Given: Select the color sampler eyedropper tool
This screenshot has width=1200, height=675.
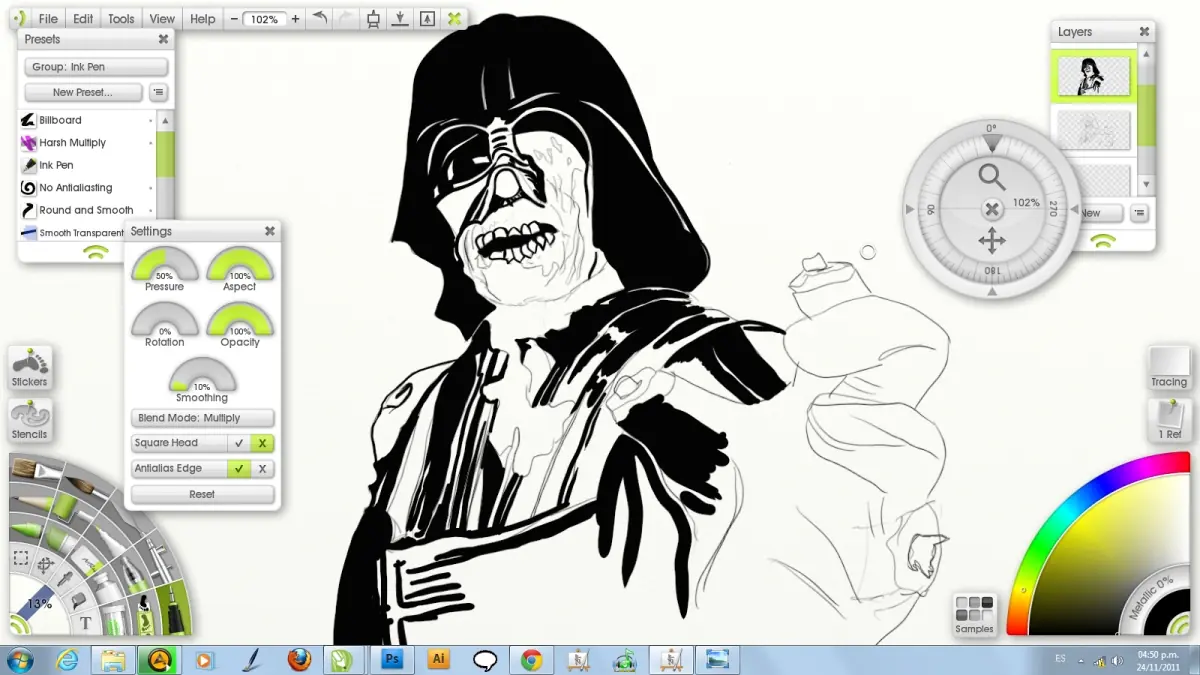Looking at the screenshot, I should [65, 579].
